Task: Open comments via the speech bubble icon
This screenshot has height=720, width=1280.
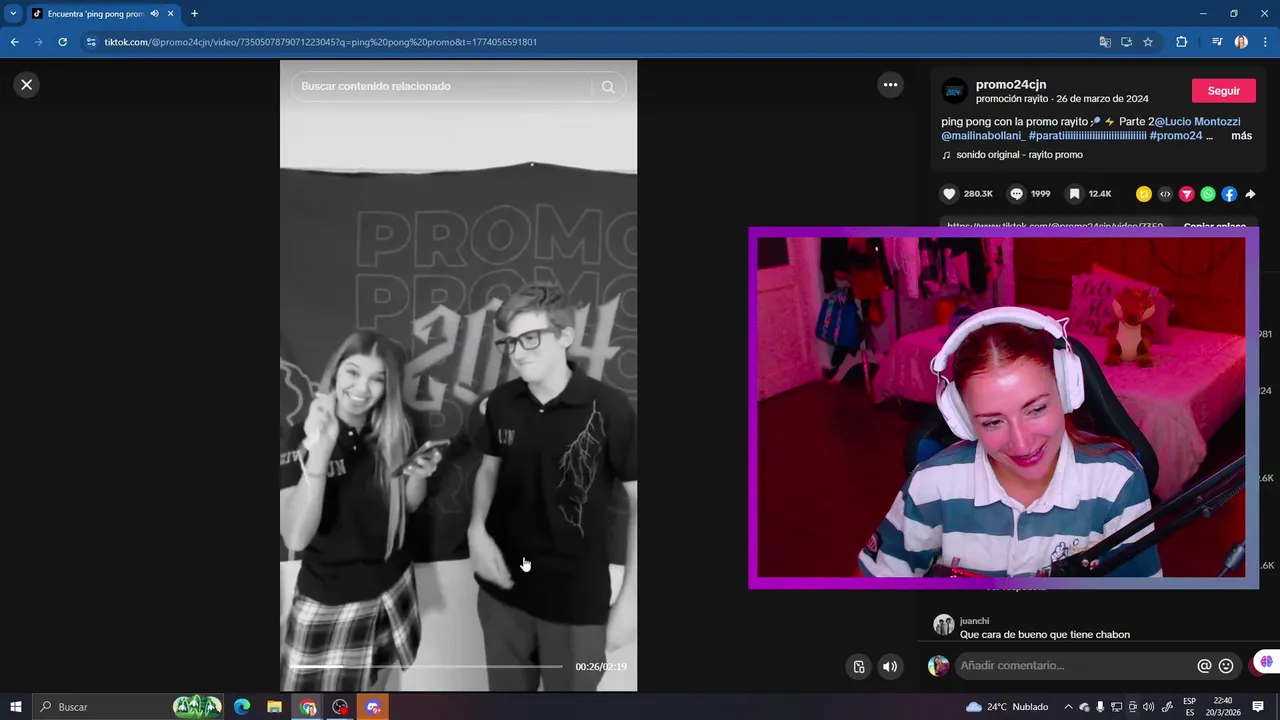Action: (1016, 194)
